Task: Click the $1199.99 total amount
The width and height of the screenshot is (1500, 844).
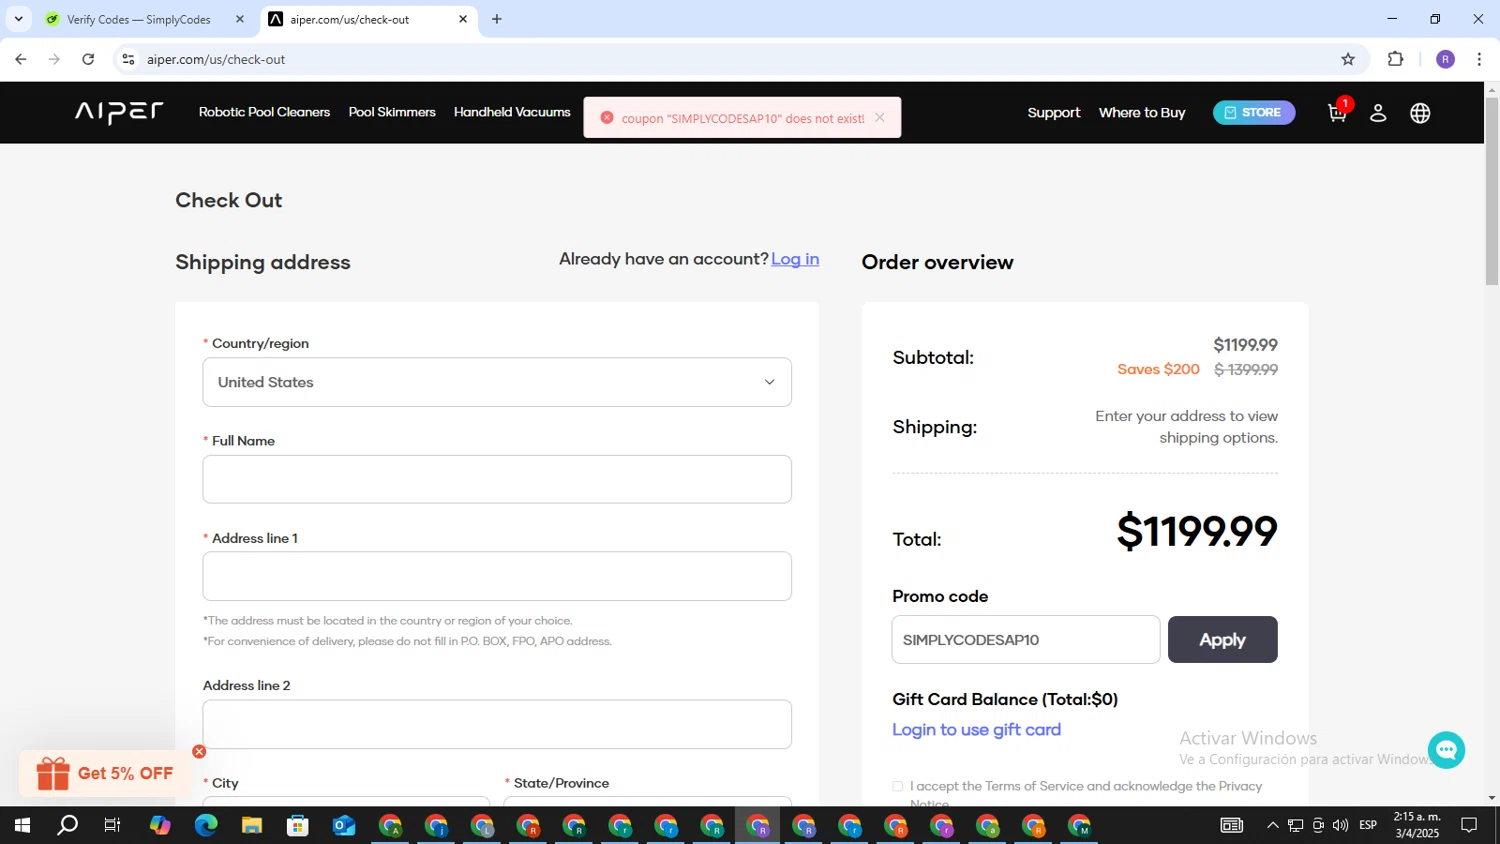Action: [1197, 531]
